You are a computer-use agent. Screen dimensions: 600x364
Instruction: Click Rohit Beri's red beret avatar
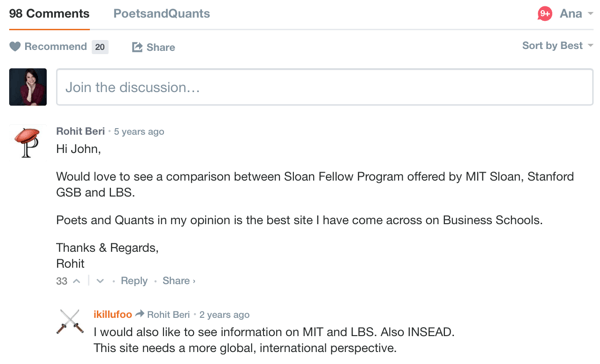[x=28, y=142]
